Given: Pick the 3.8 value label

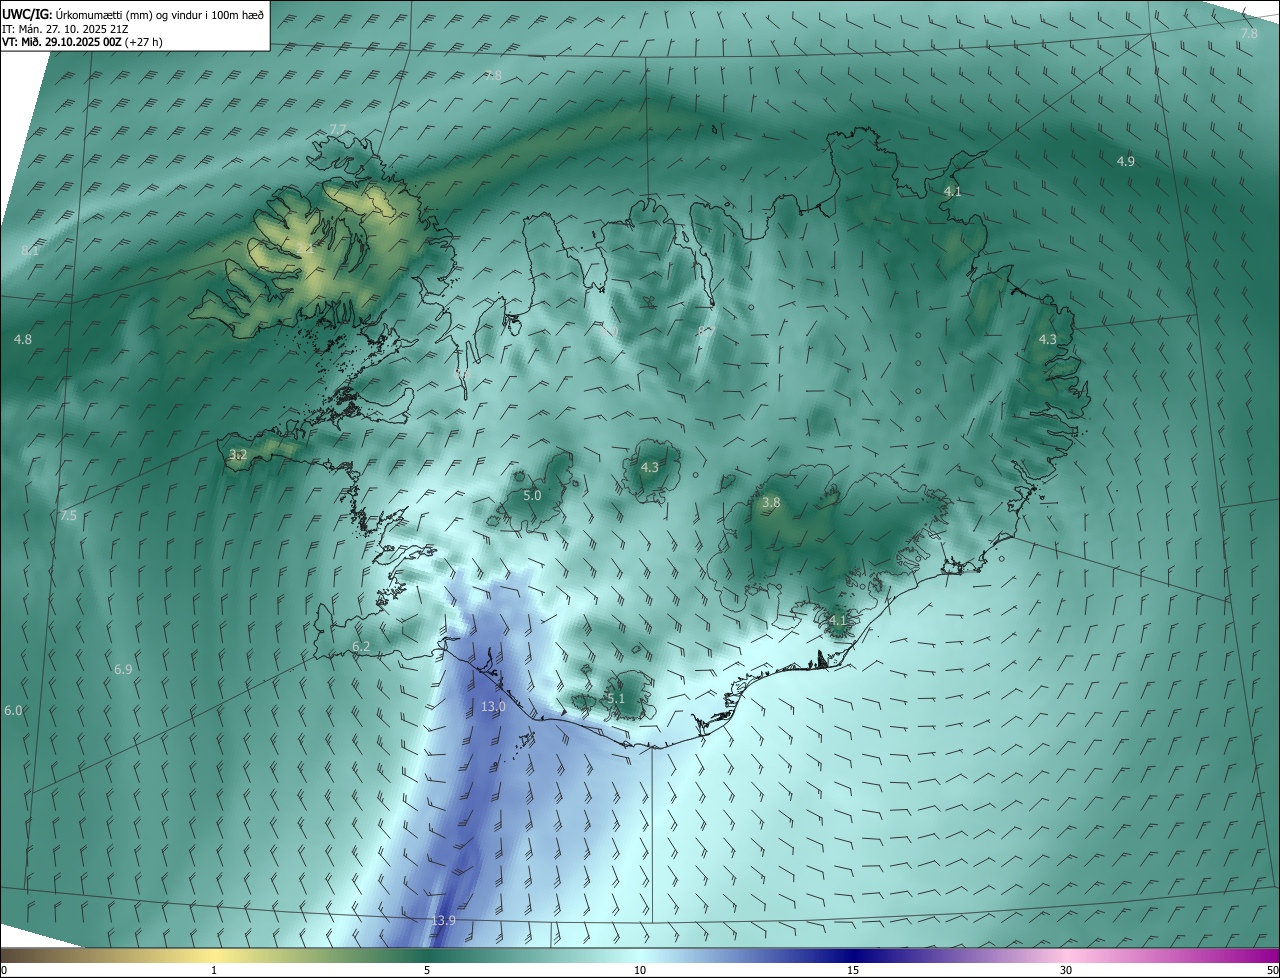Looking at the screenshot, I should 770,503.
